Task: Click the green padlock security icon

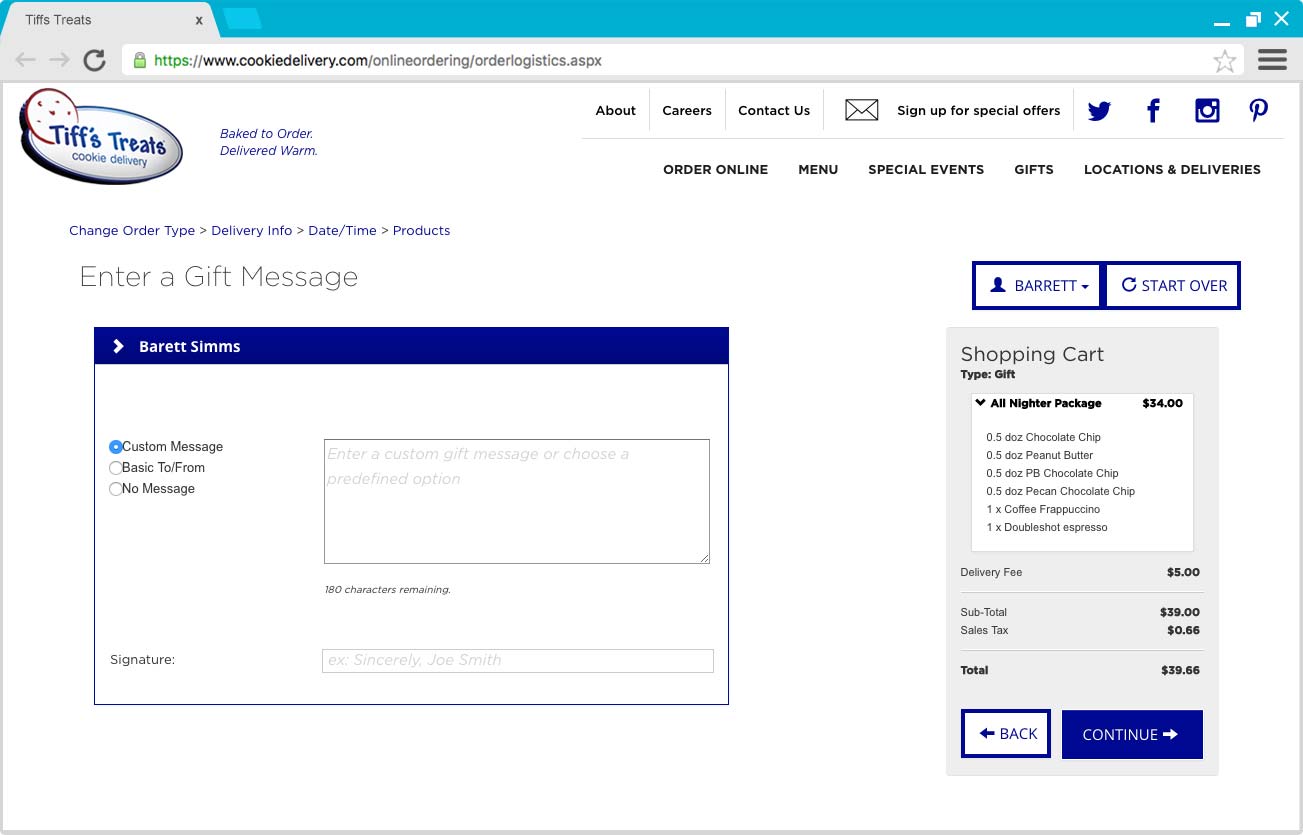Action: click(139, 60)
